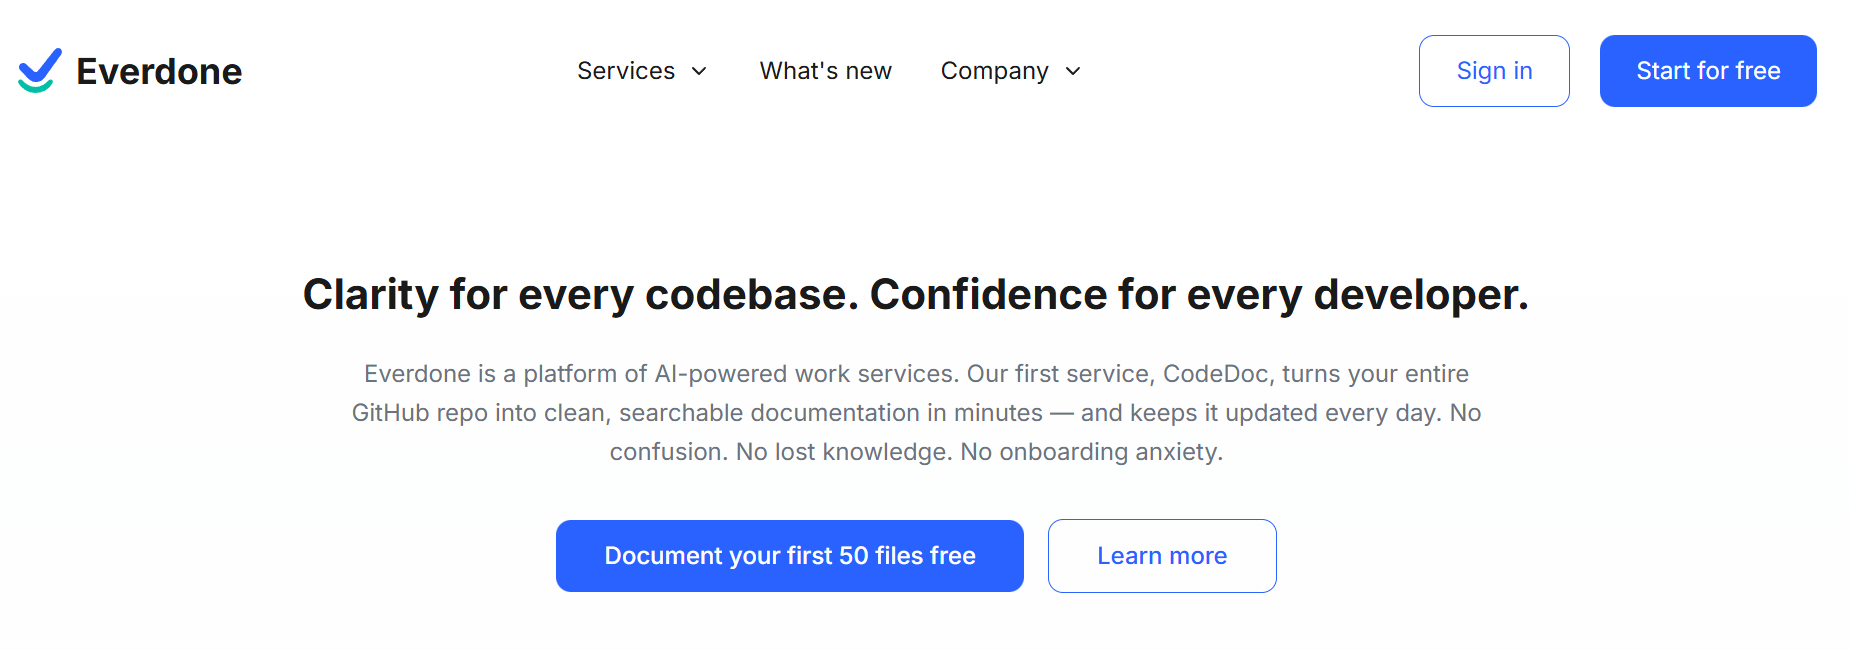Click Document your first 50 files free

coord(789,556)
